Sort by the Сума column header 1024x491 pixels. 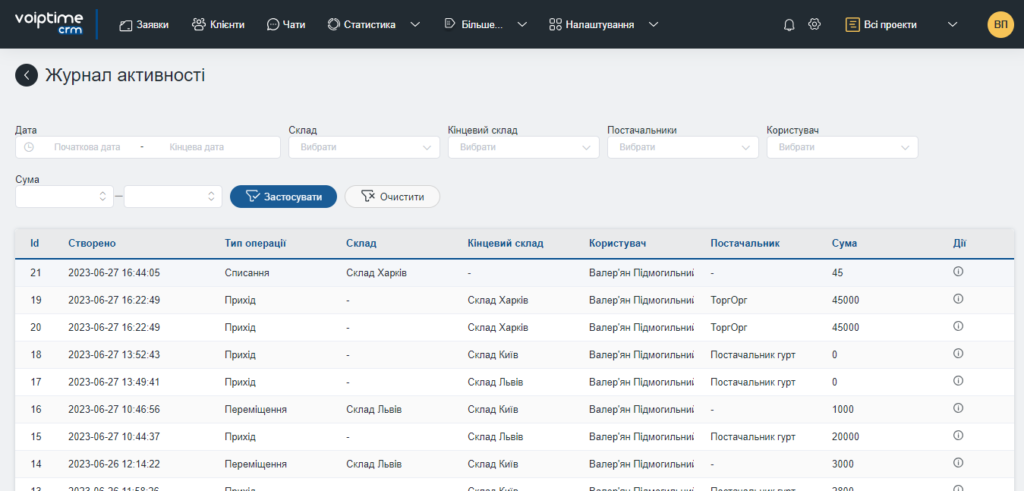point(845,244)
